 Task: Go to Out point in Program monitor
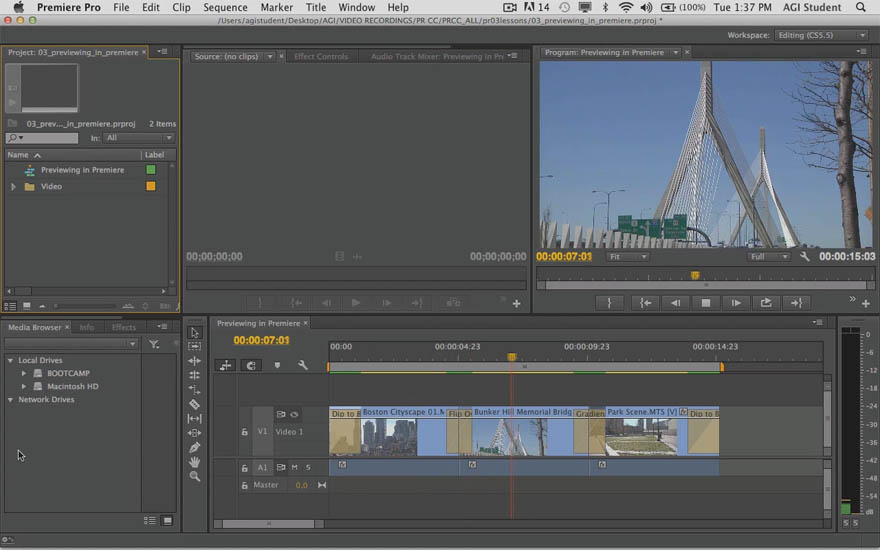click(x=796, y=303)
